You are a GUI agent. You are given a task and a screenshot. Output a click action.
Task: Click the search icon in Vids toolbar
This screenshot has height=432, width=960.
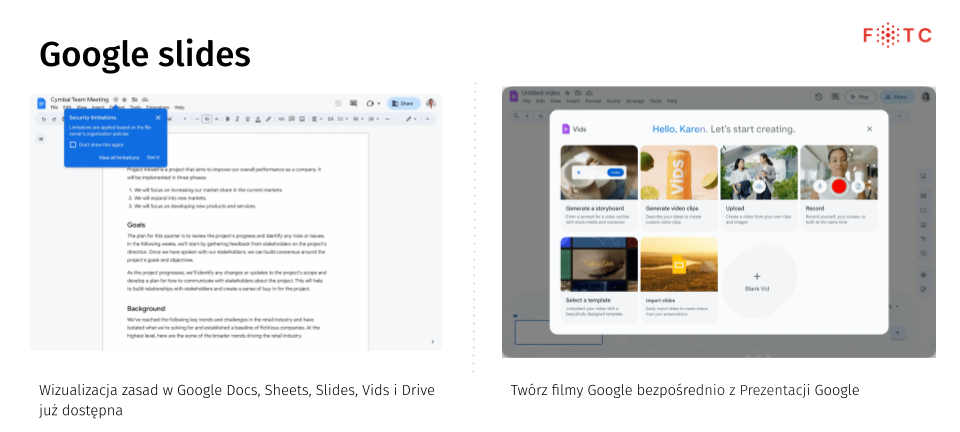[x=516, y=116]
